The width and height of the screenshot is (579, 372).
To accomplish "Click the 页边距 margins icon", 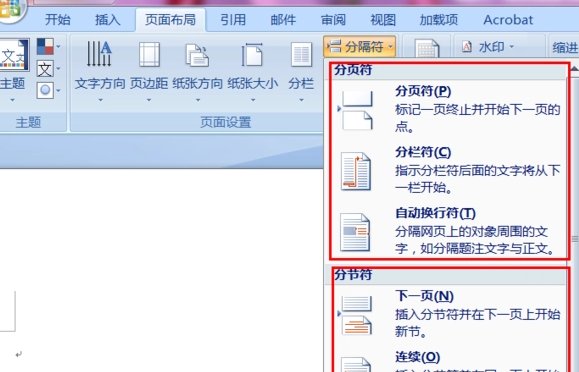I will pos(149,54).
